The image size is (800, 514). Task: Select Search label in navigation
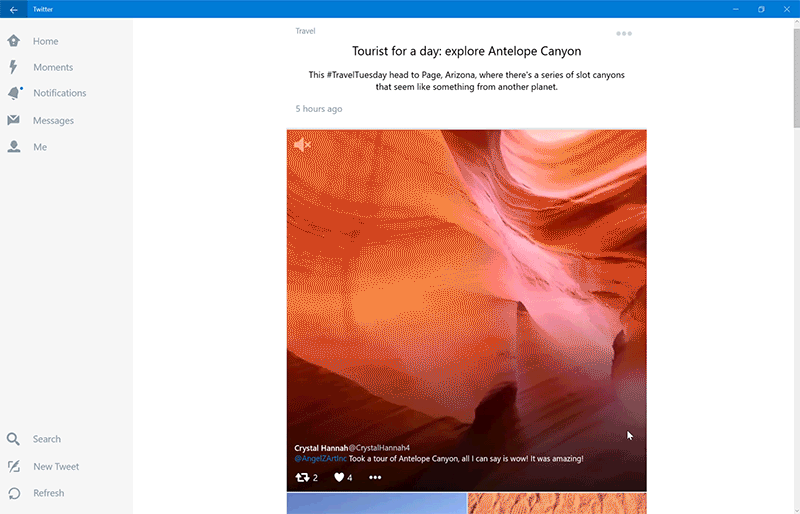[47, 439]
